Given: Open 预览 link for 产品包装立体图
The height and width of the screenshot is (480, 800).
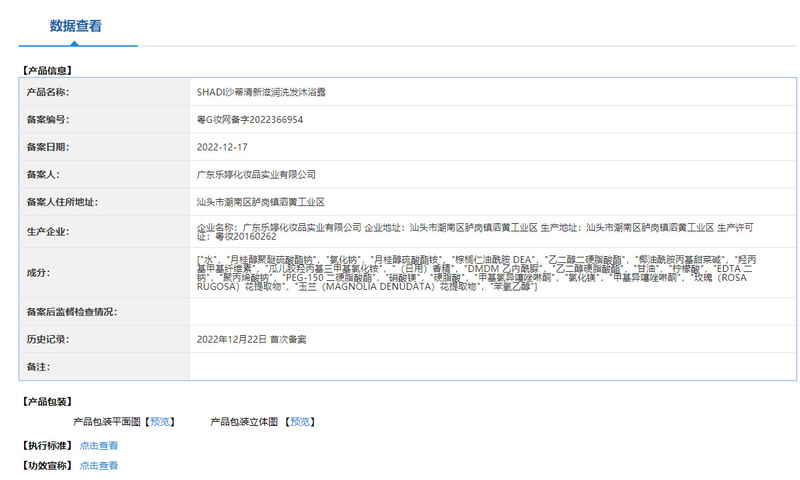Looking at the screenshot, I should [300, 422].
